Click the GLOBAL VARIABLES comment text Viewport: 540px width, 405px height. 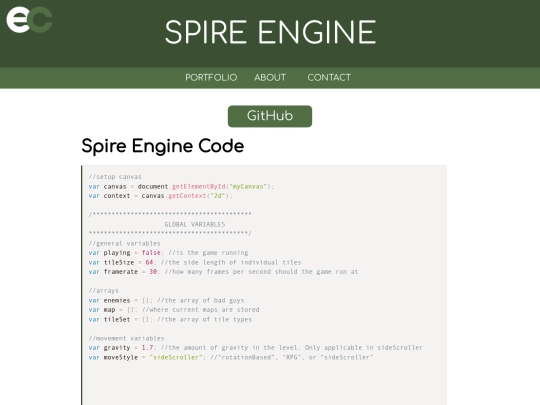click(x=195, y=224)
